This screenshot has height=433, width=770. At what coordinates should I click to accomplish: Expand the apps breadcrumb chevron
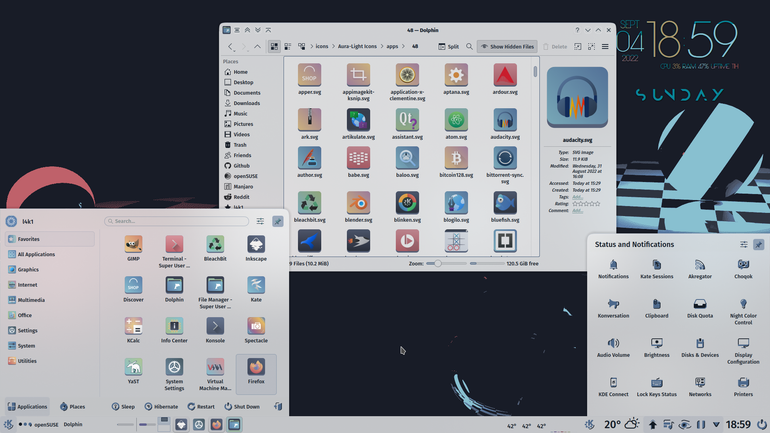tap(404, 47)
